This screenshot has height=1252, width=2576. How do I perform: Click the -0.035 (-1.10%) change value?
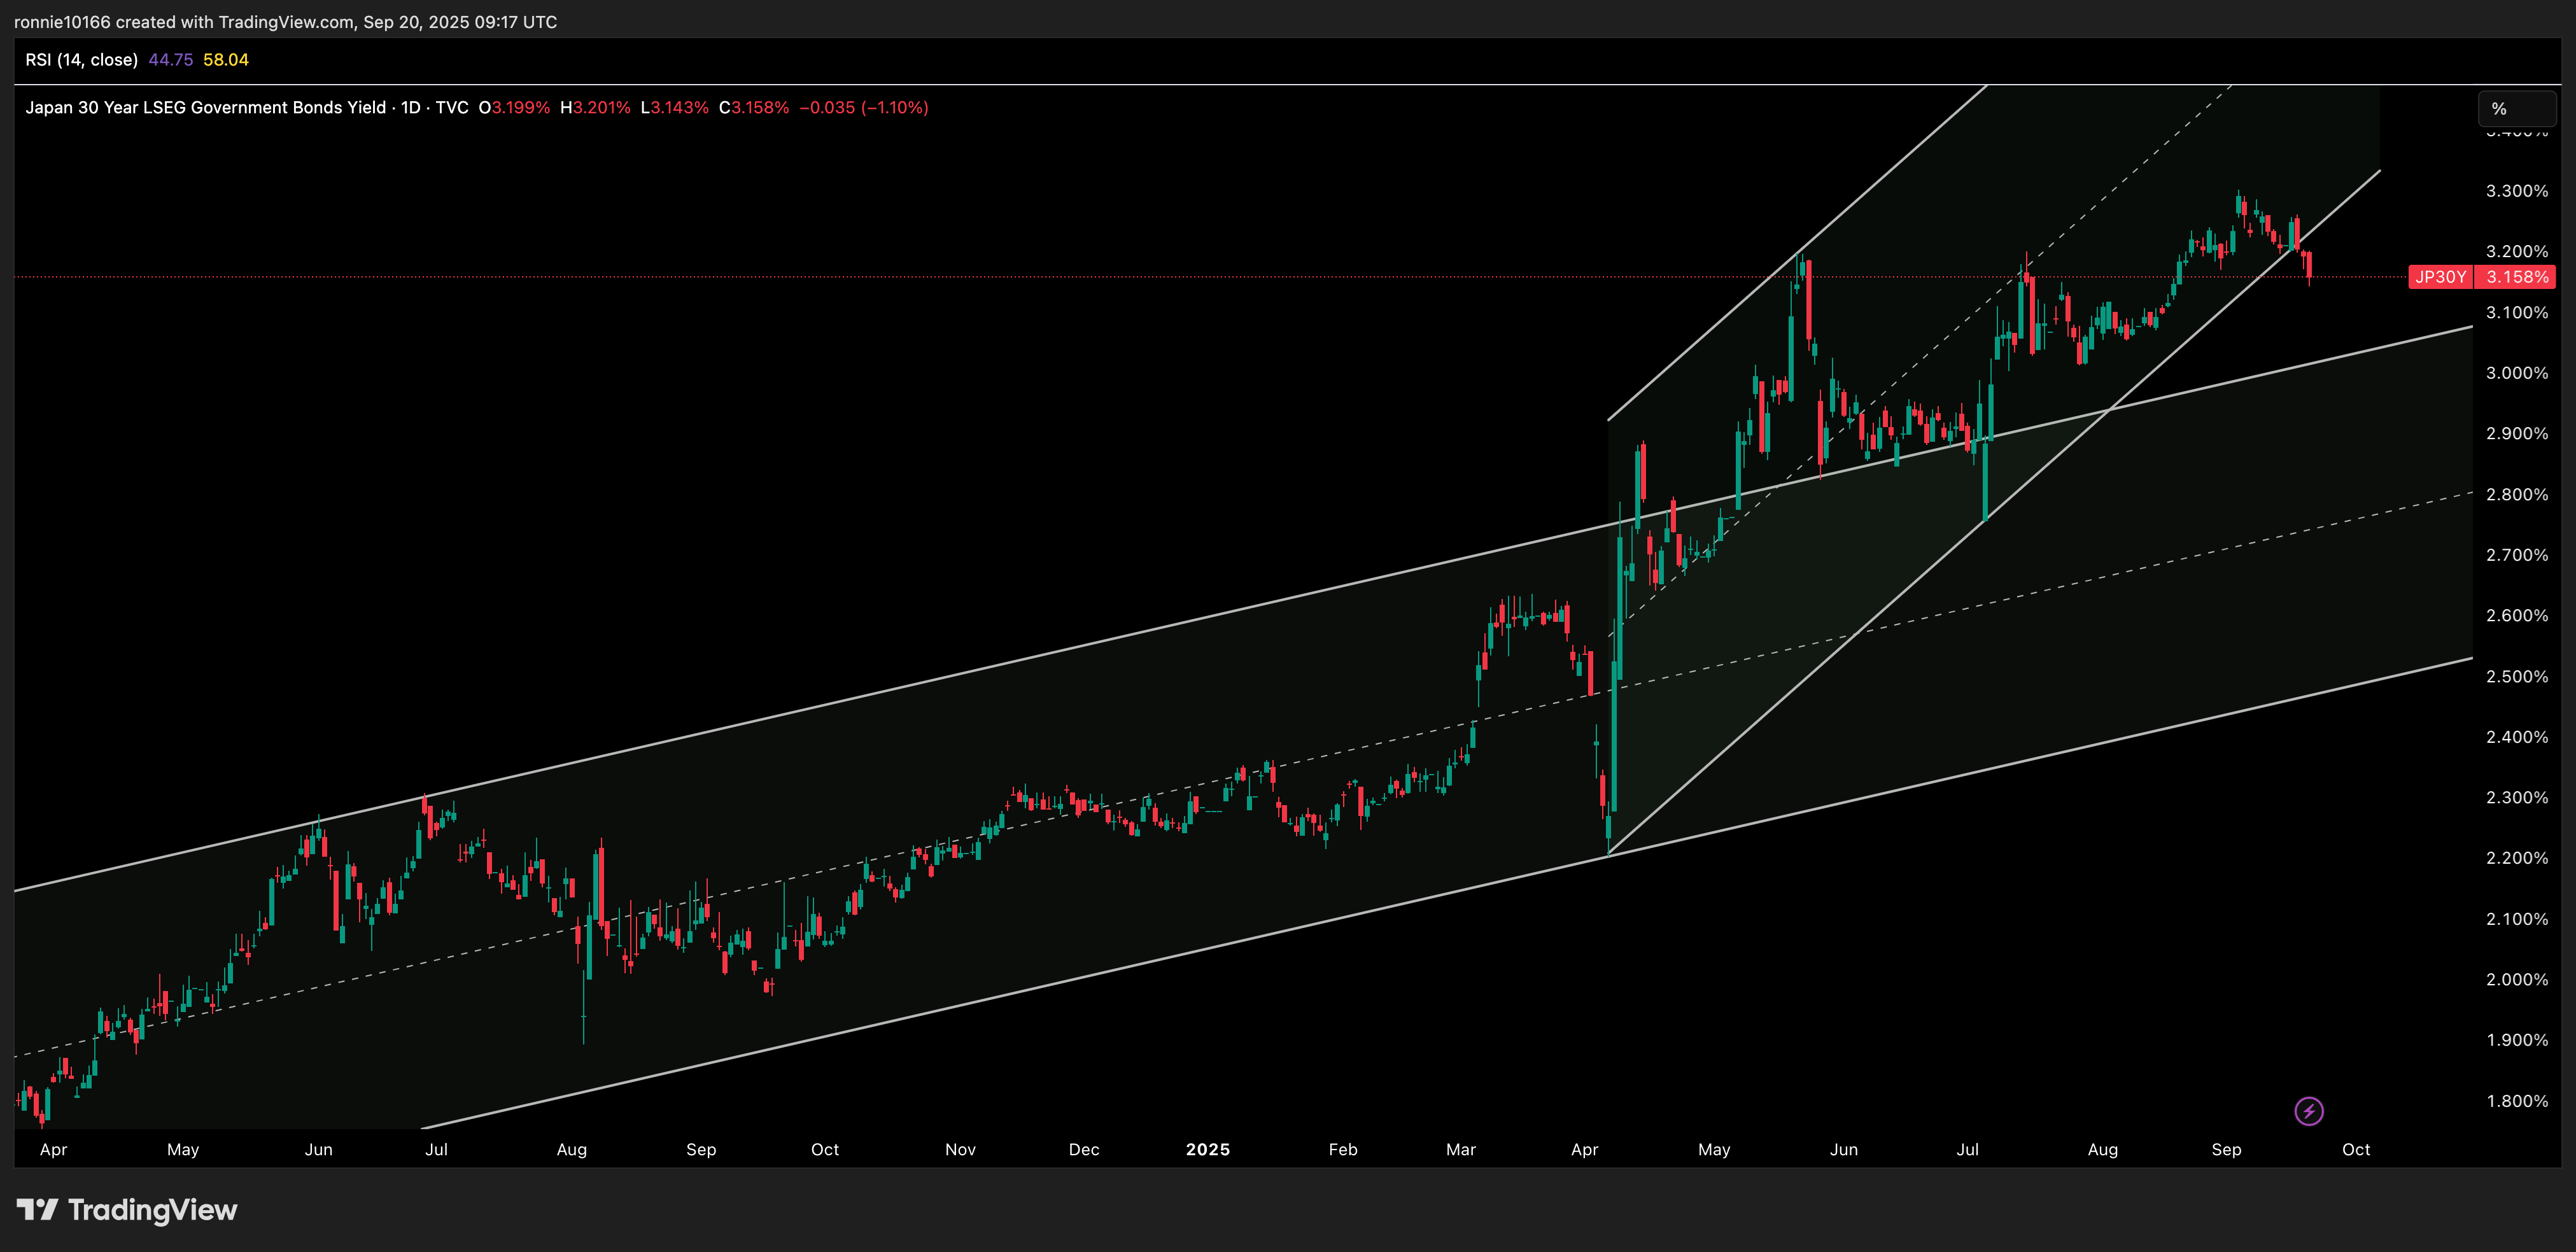pos(864,108)
